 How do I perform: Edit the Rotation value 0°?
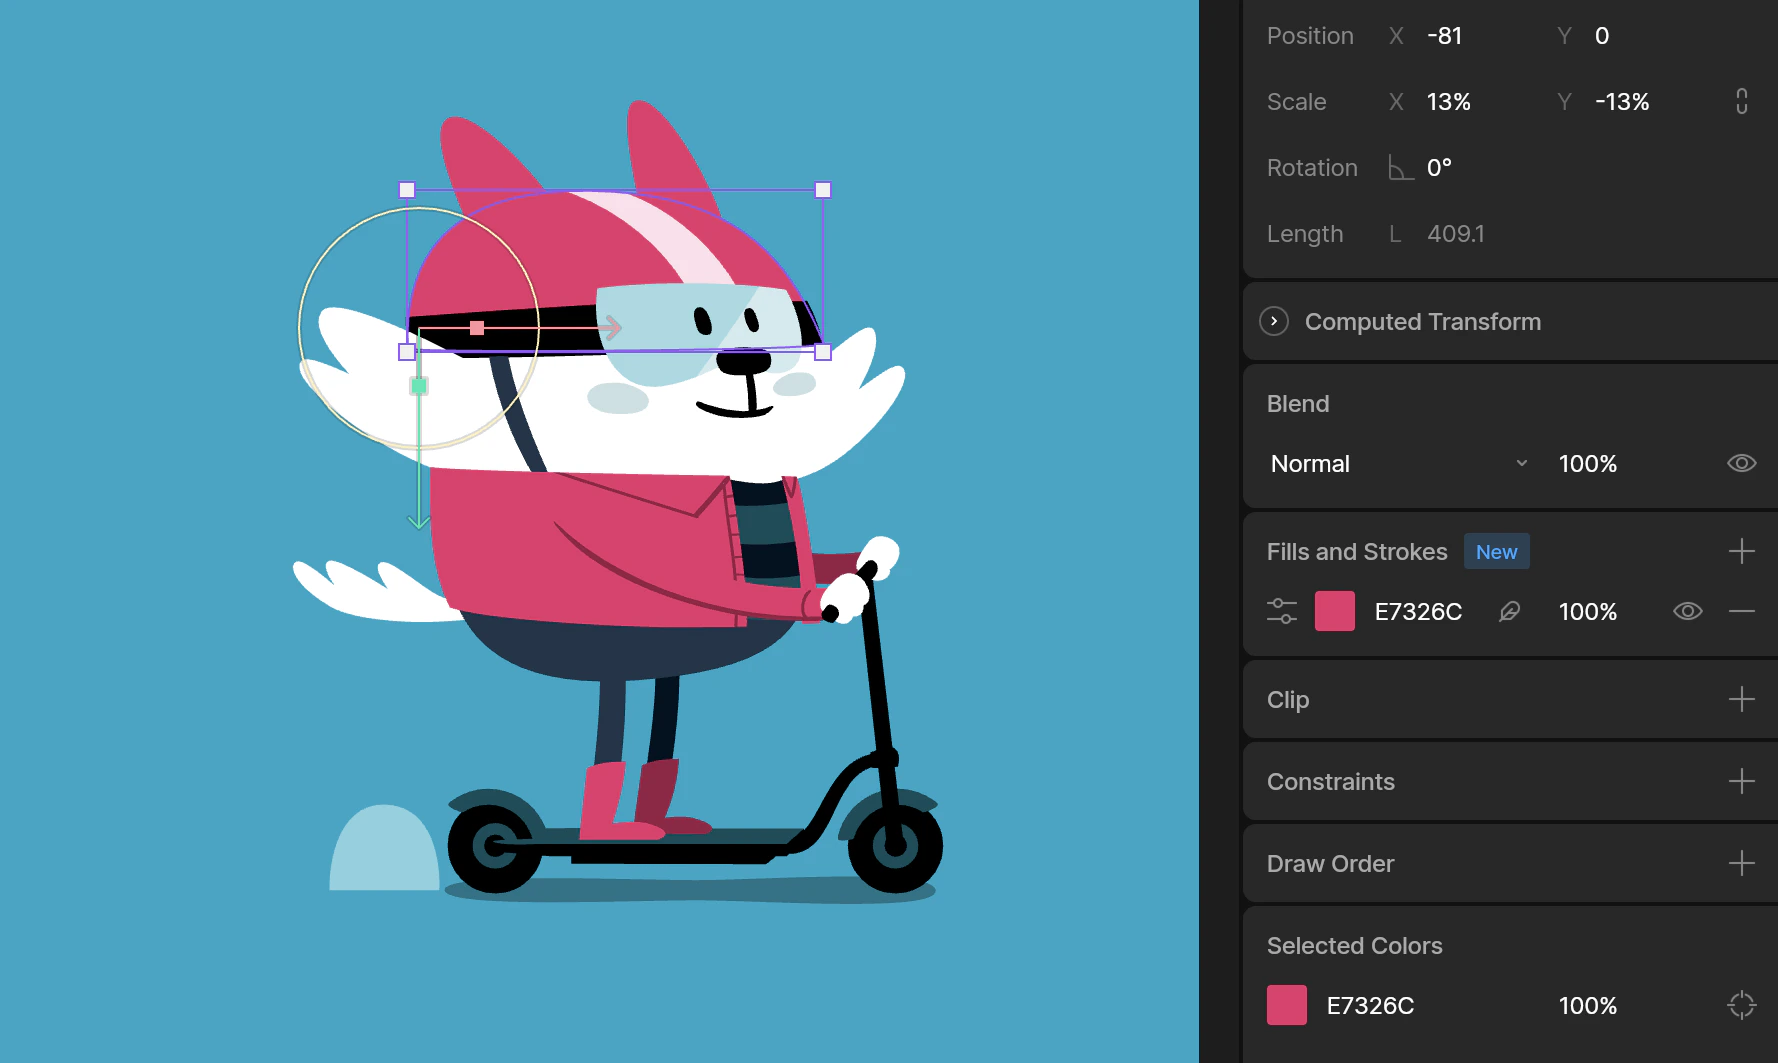1439,167
